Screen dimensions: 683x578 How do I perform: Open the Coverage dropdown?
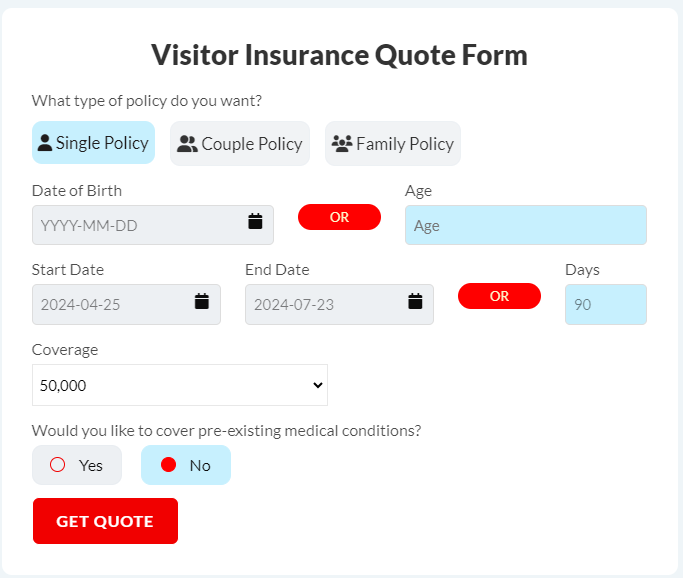point(180,385)
